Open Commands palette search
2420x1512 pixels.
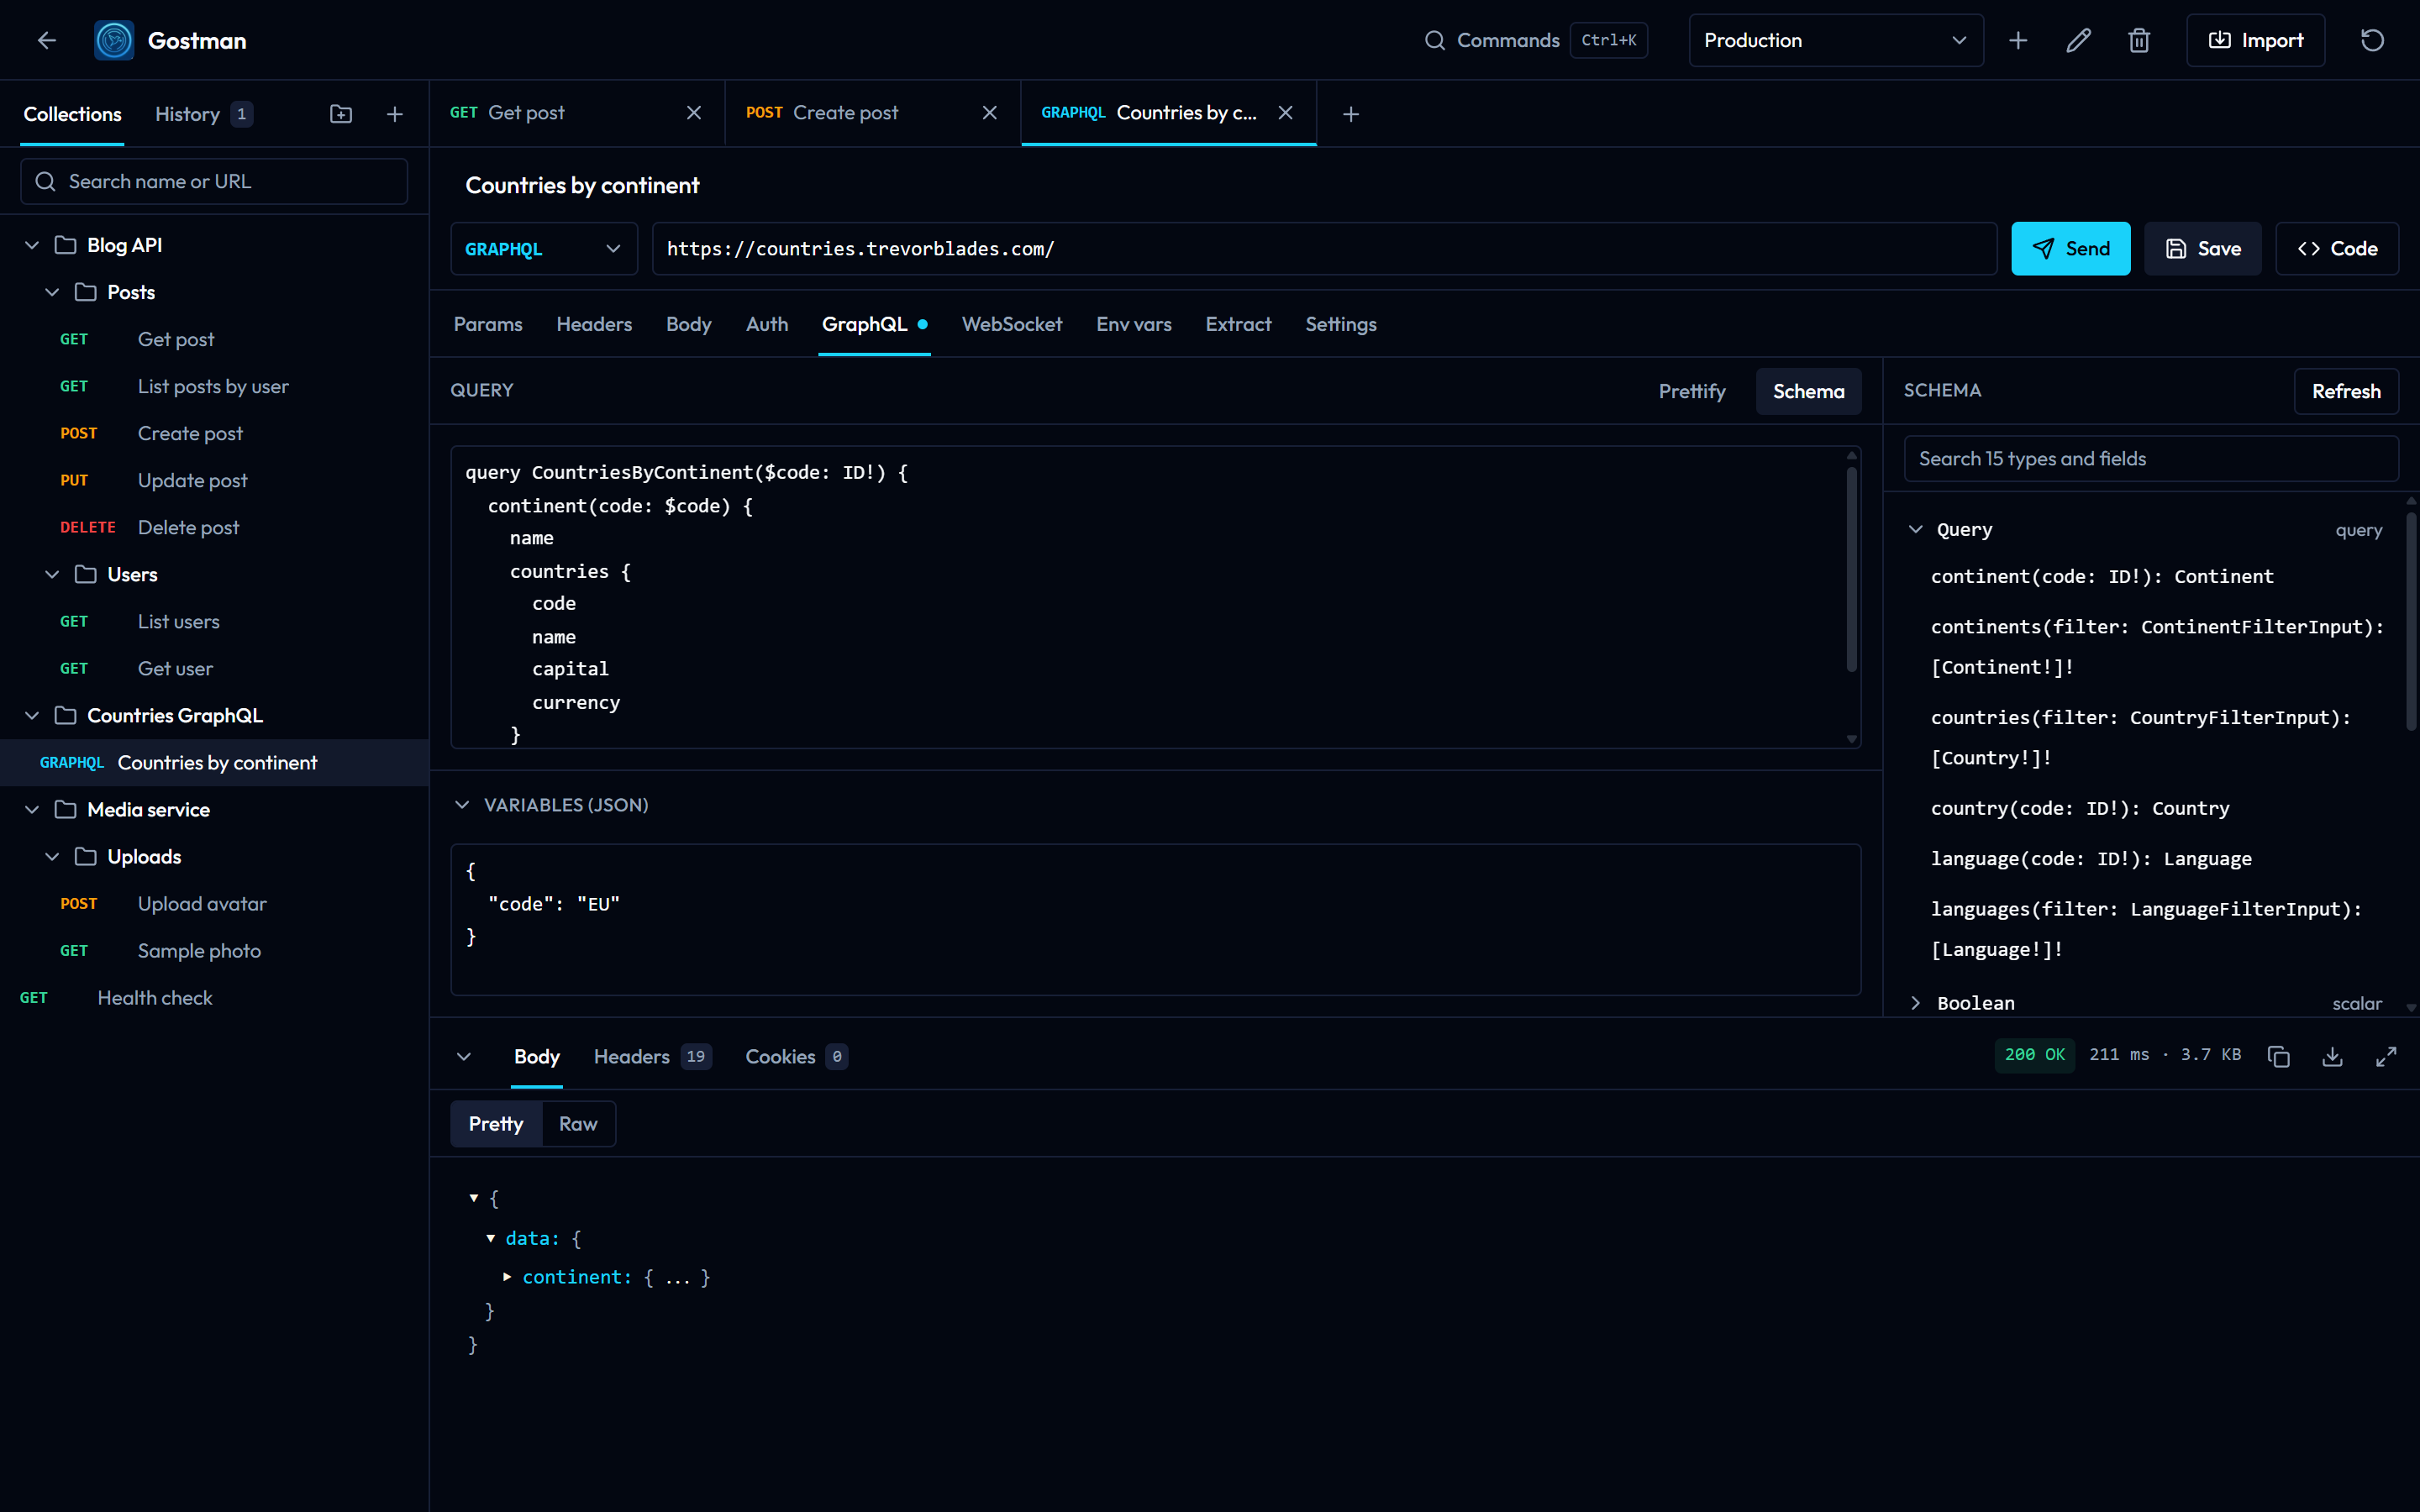point(1535,40)
